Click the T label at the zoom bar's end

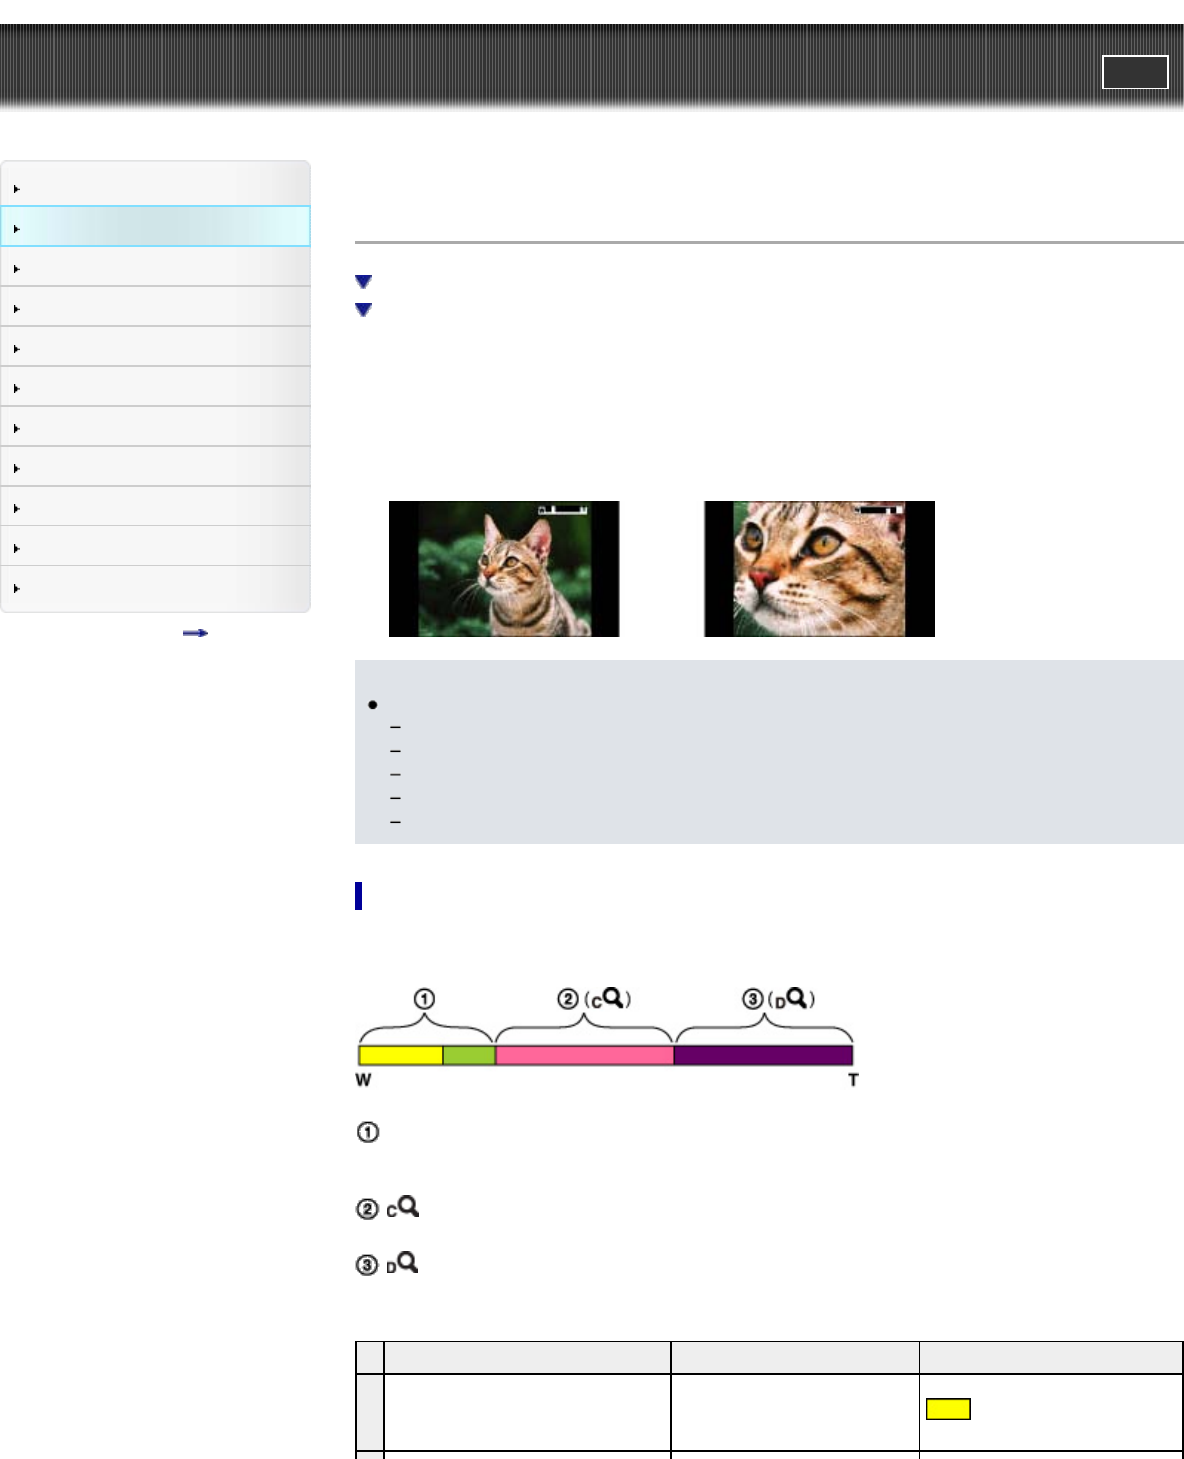coord(853,1080)
